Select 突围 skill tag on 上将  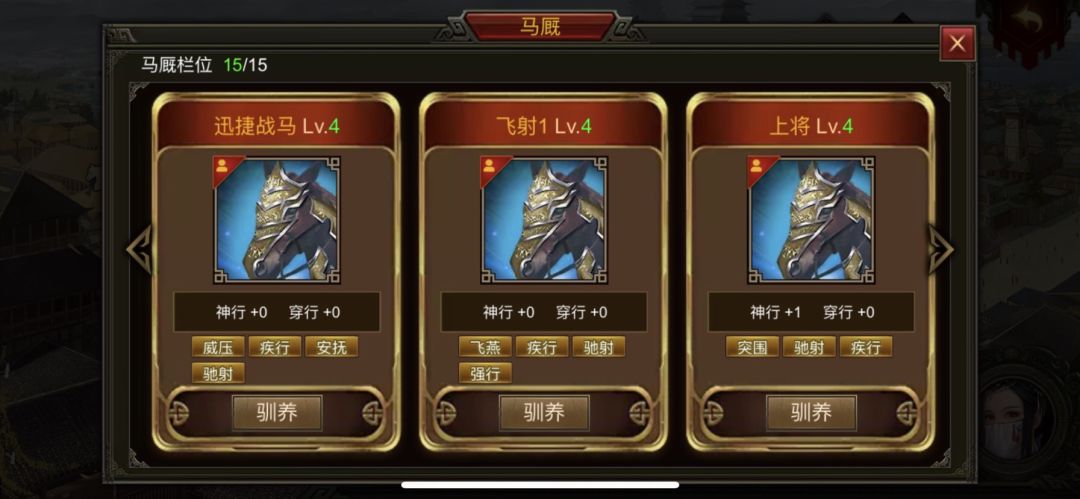point(752,347)
